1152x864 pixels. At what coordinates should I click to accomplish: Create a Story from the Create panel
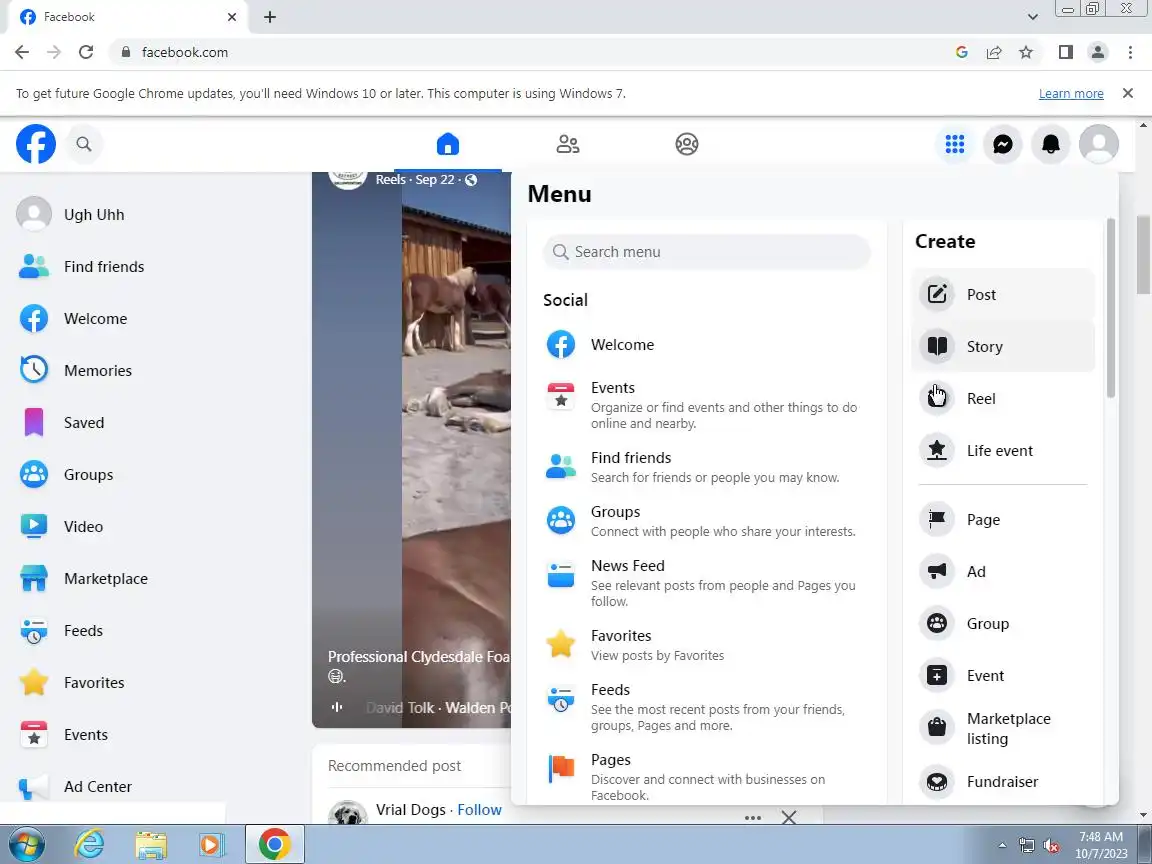point(1003,347)
